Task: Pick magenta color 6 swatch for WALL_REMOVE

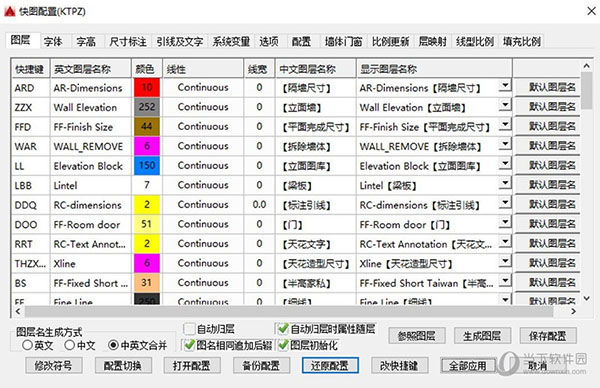Action: click(x=147, y=146)
